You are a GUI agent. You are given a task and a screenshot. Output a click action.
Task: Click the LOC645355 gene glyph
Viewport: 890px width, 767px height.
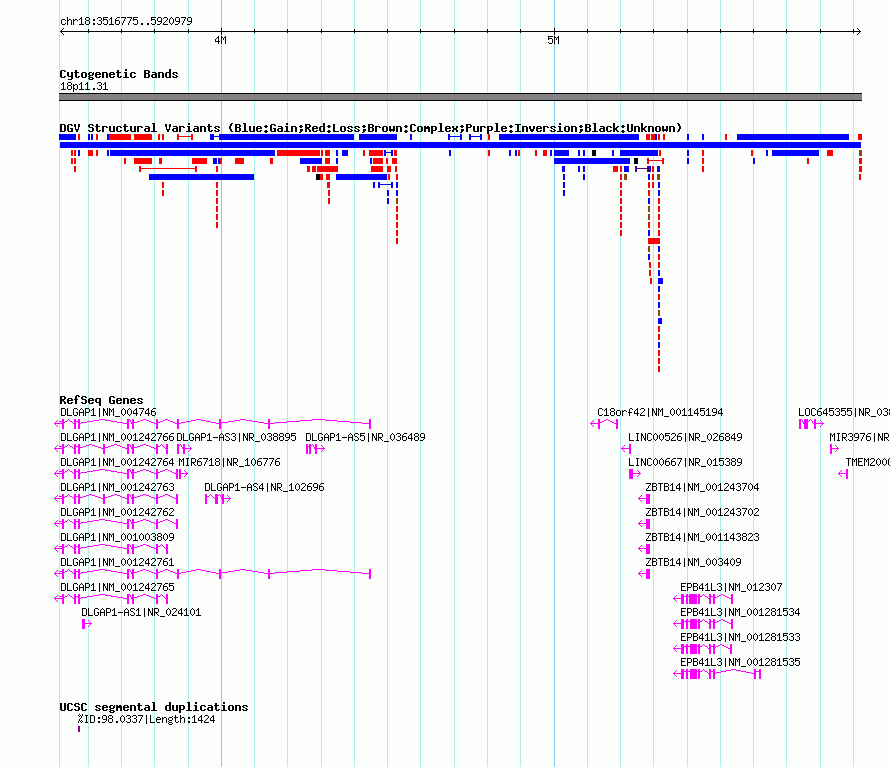click(x=811, y=424)
